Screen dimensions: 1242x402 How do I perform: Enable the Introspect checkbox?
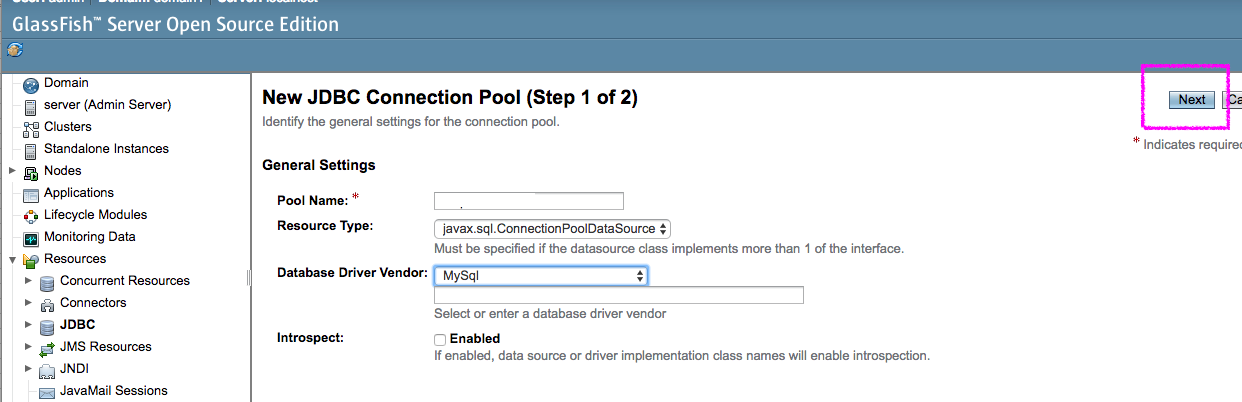(x=440, y=340)
